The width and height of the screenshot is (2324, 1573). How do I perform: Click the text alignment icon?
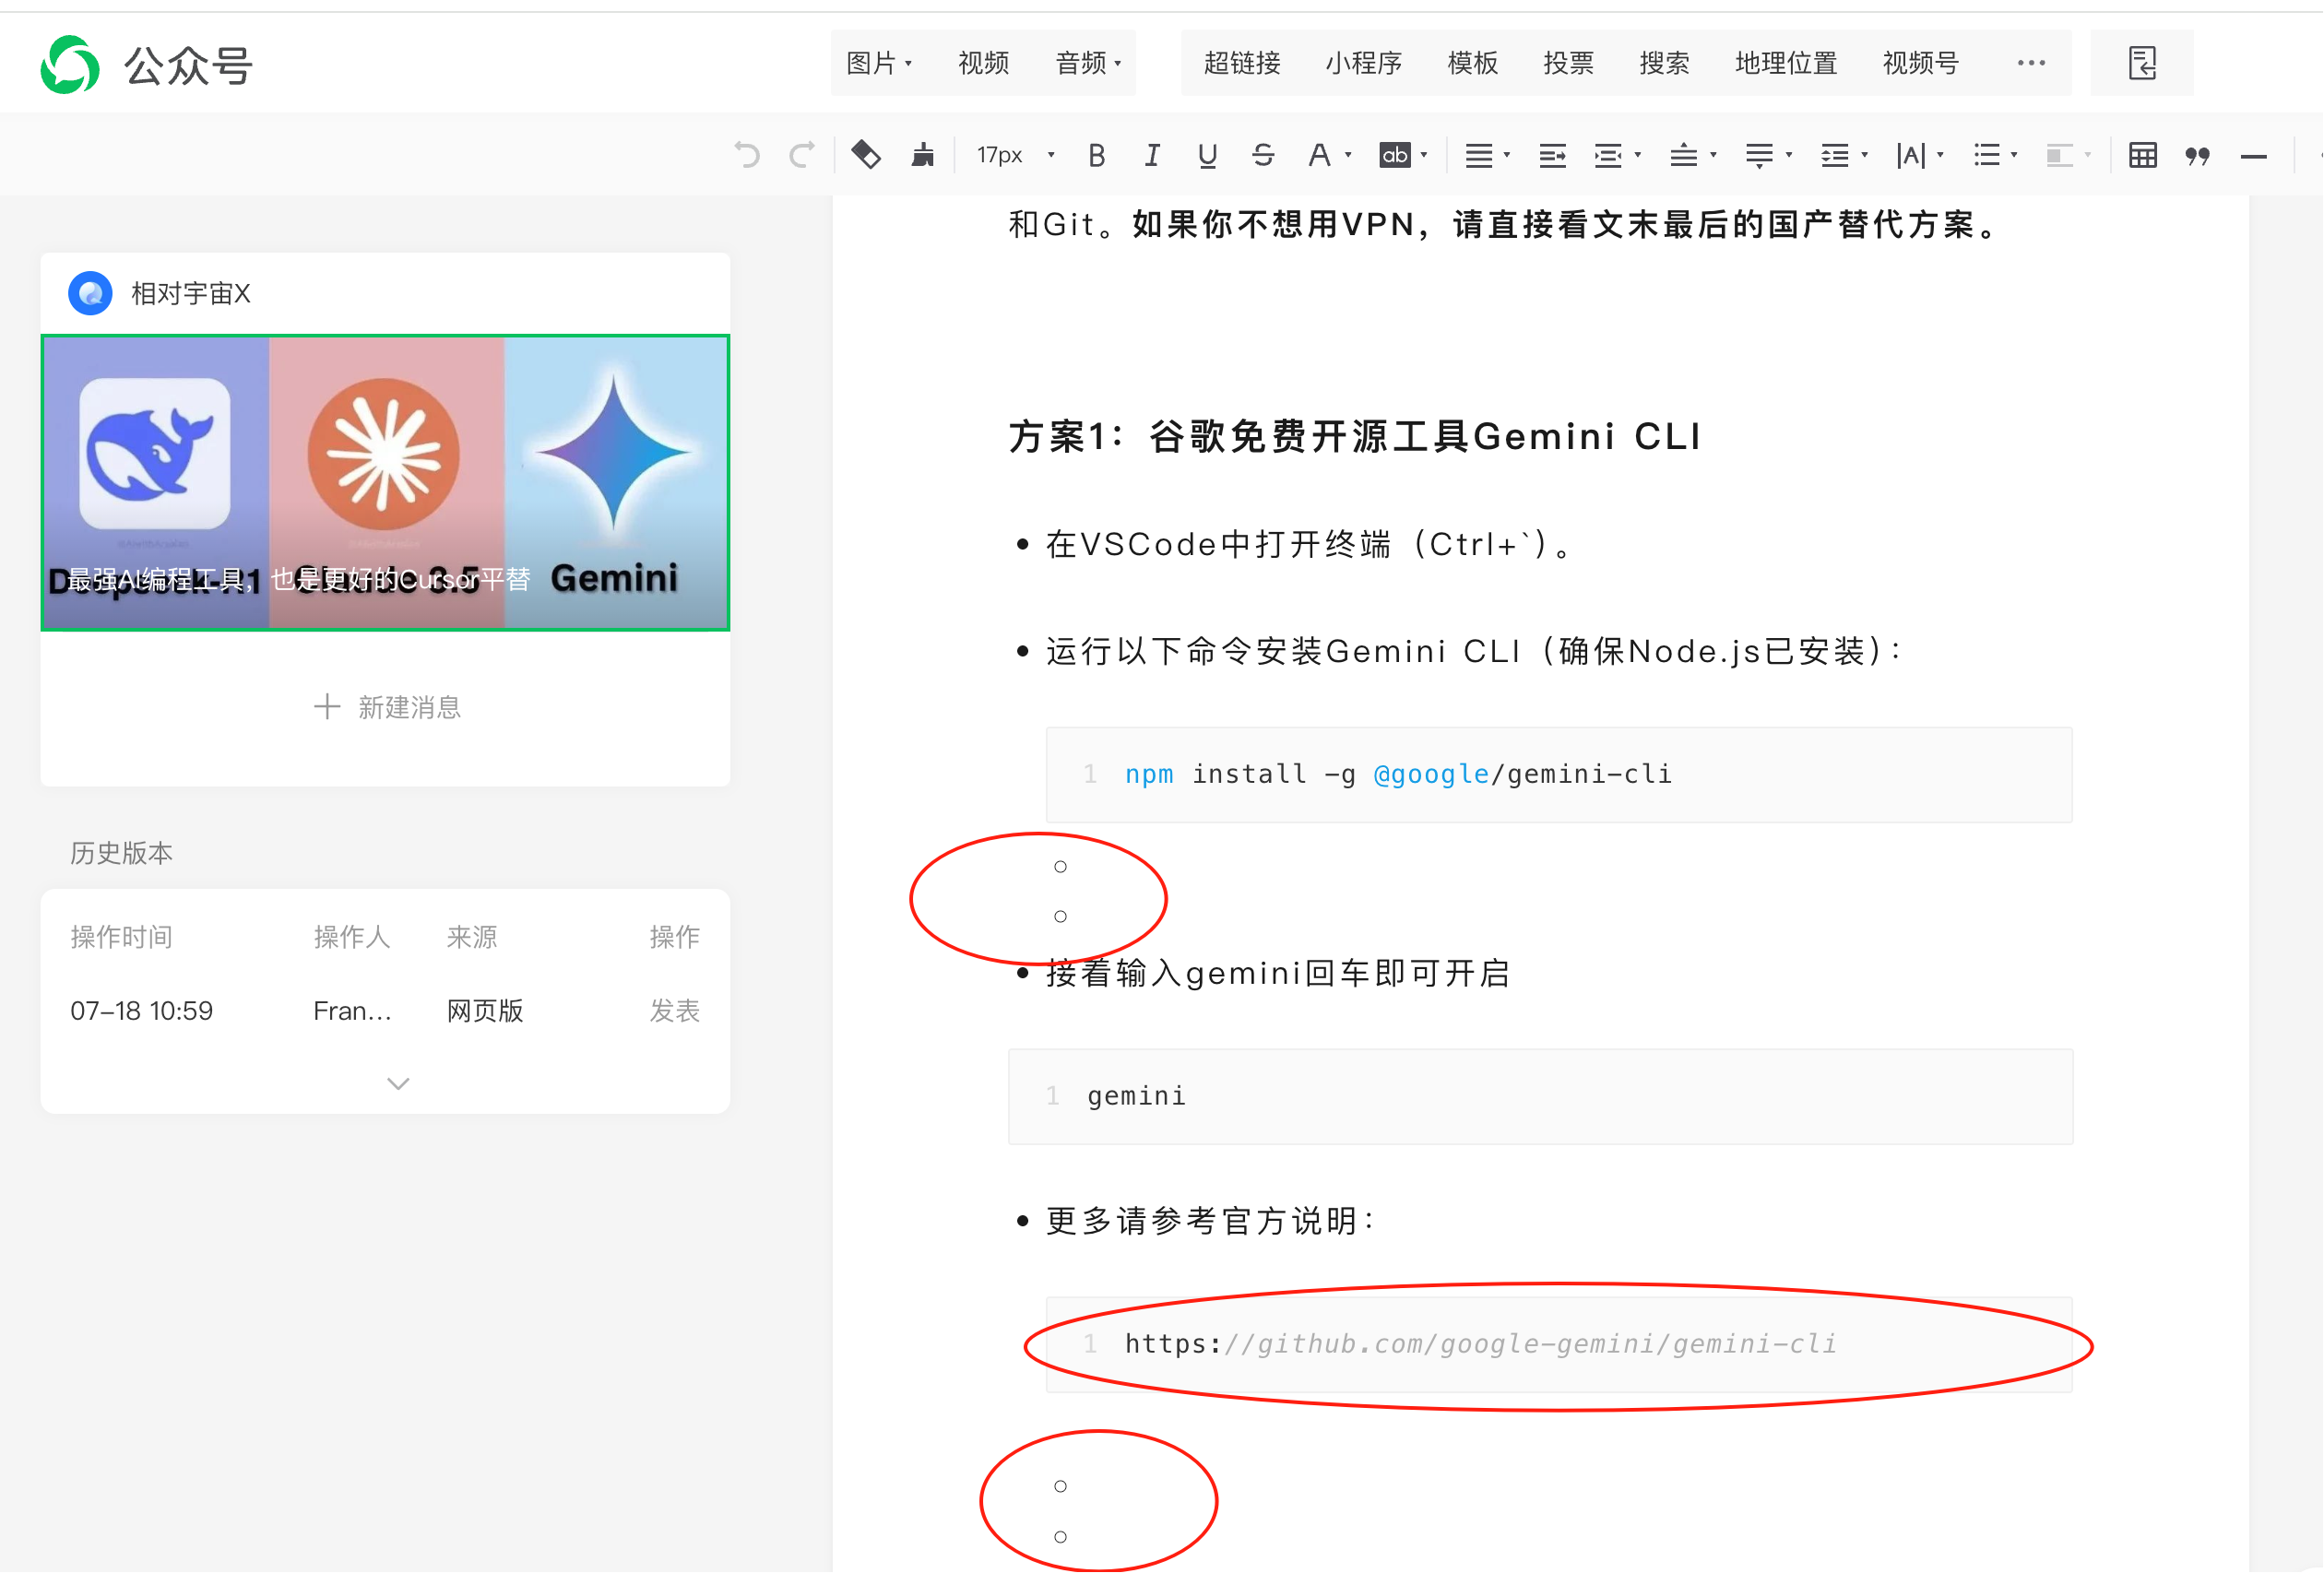point(1478,155)
